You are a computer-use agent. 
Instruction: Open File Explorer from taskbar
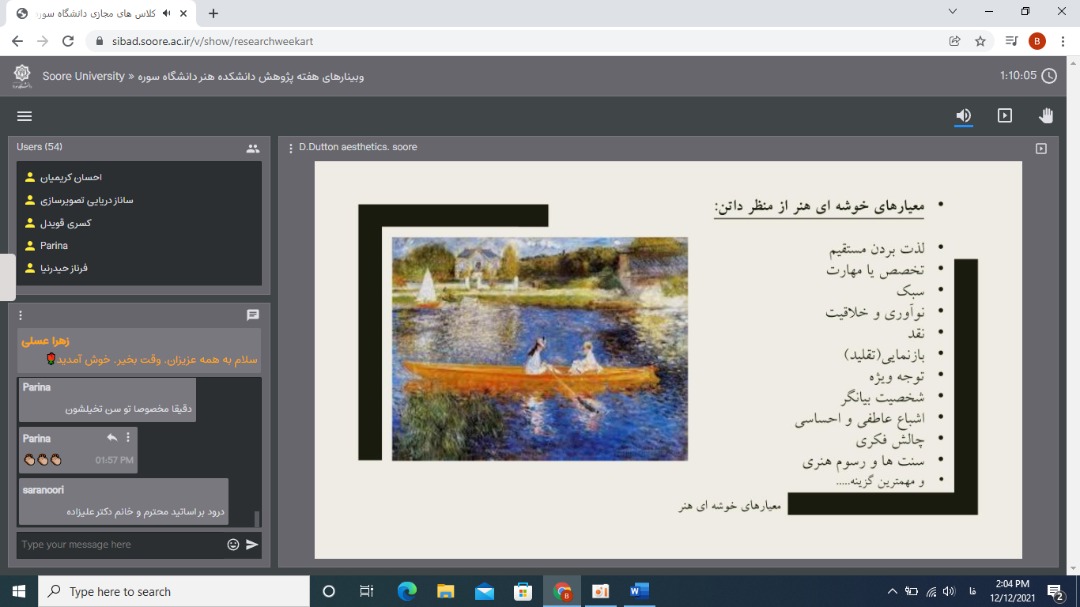[x=446, y=591]
